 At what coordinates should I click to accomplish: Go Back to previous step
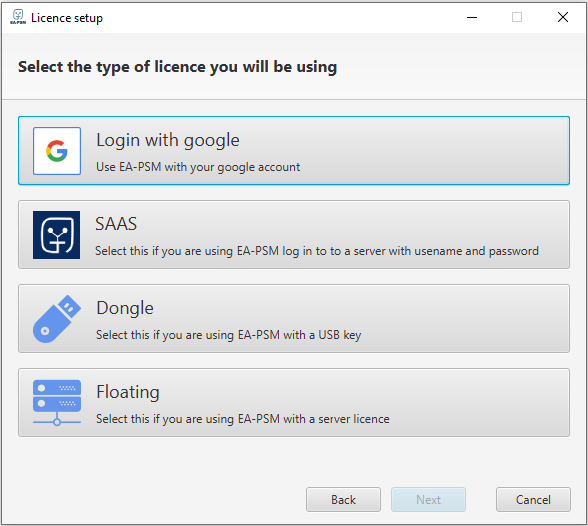click(343, 499)
